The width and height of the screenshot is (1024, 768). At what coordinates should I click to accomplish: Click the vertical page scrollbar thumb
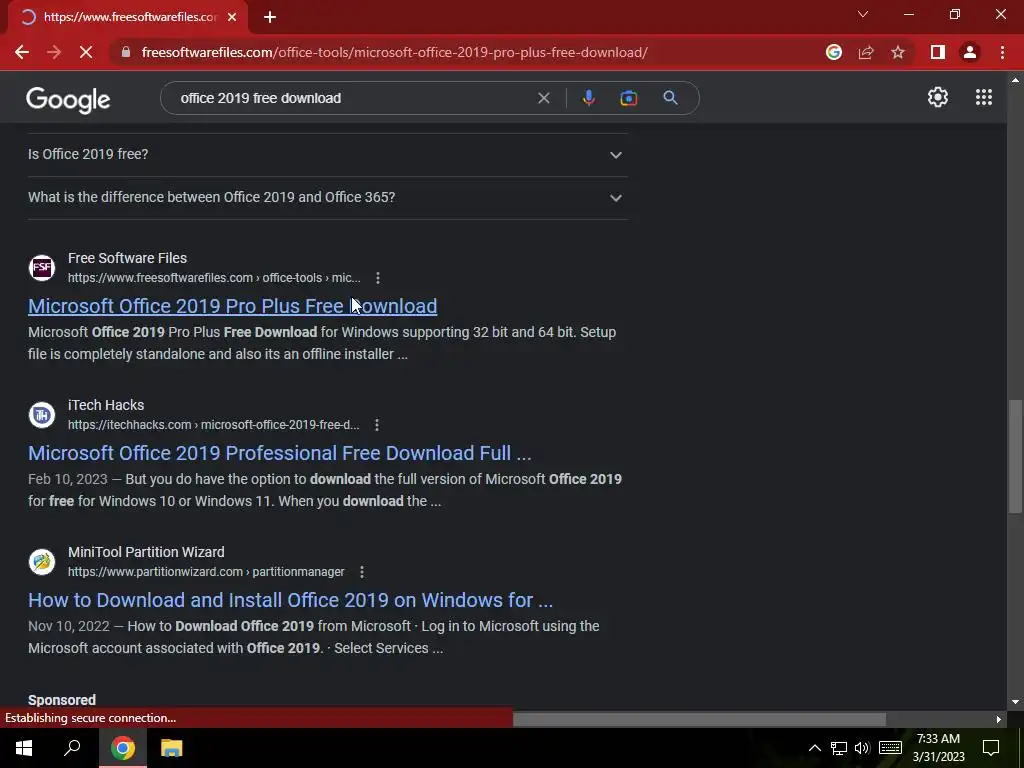1015,456
